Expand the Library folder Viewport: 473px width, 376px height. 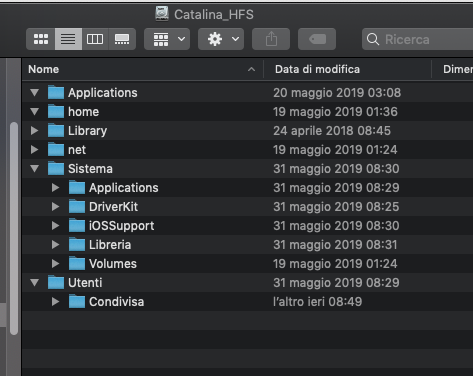pyautogui.click(x=34, y=130)
